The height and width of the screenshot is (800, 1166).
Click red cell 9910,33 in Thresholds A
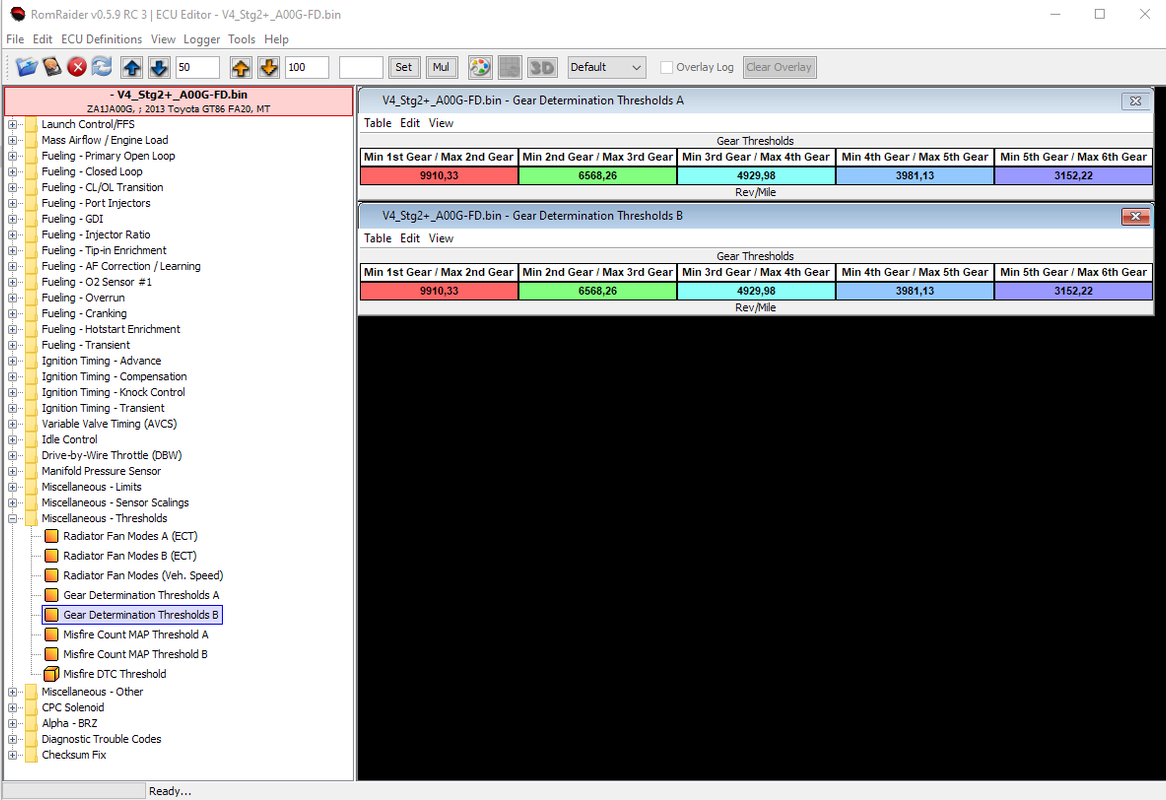click(x=439, y=175)
